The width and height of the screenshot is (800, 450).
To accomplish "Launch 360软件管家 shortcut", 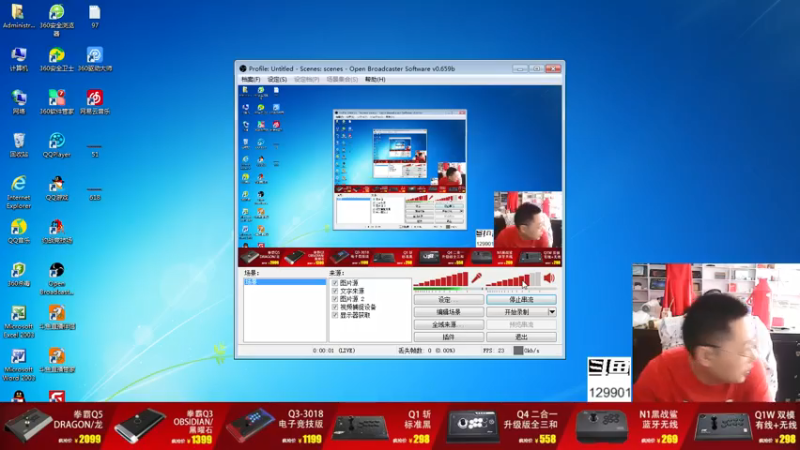I will point(57,102).
